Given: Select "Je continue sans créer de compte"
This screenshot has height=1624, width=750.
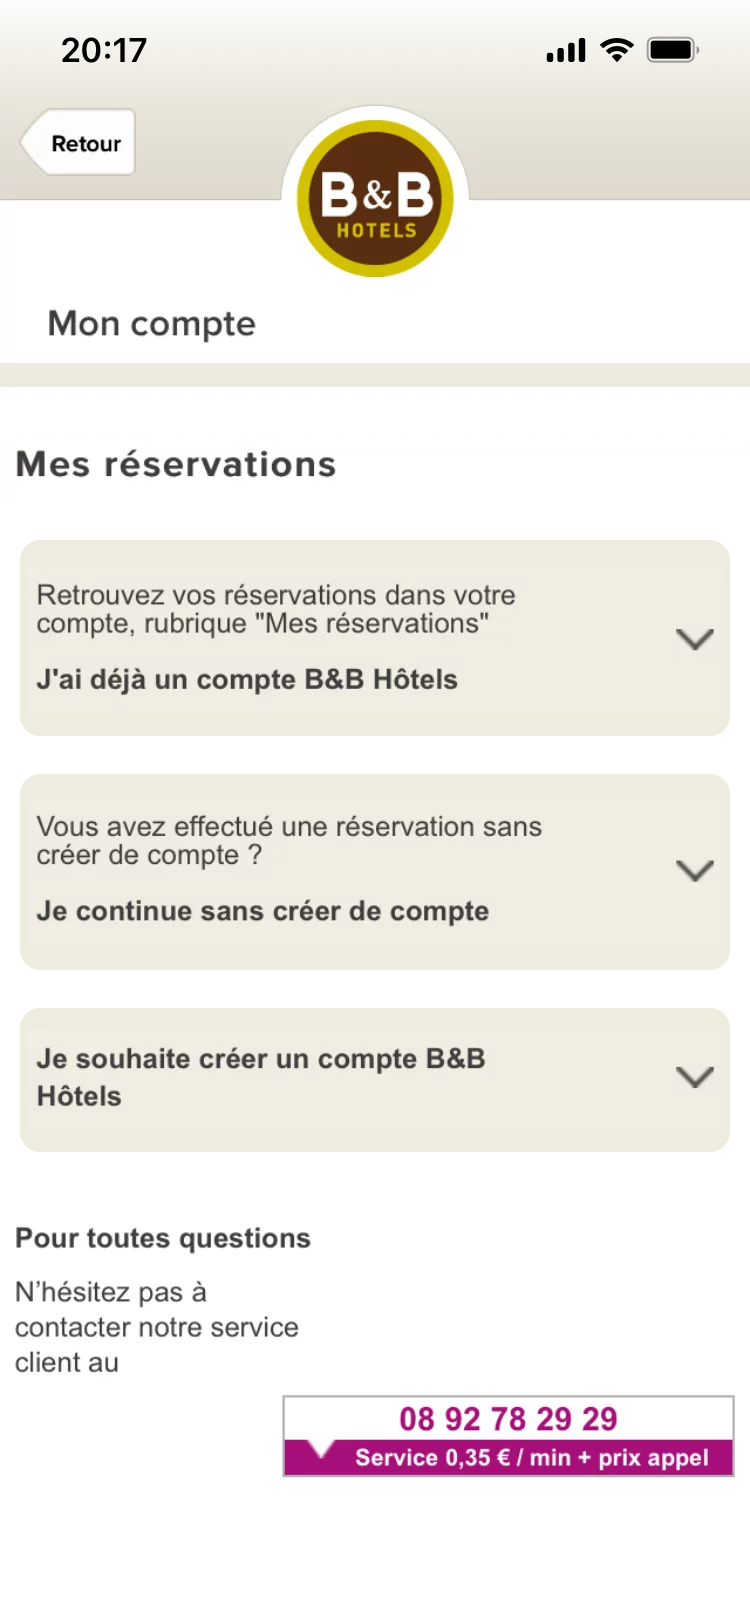Looking at the screenshot, I should click(x=263, y=911).
